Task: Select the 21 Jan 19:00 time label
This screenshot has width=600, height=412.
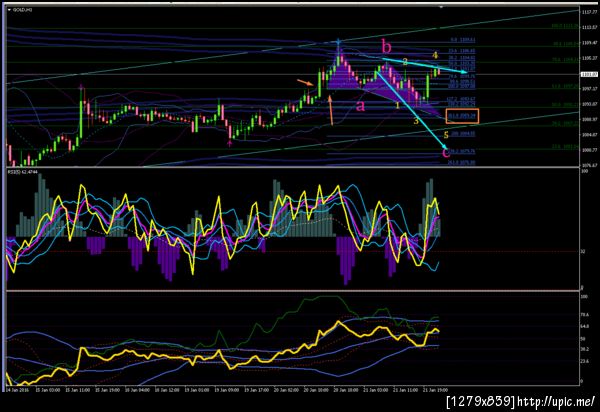Action: click(x=437, y=390)
